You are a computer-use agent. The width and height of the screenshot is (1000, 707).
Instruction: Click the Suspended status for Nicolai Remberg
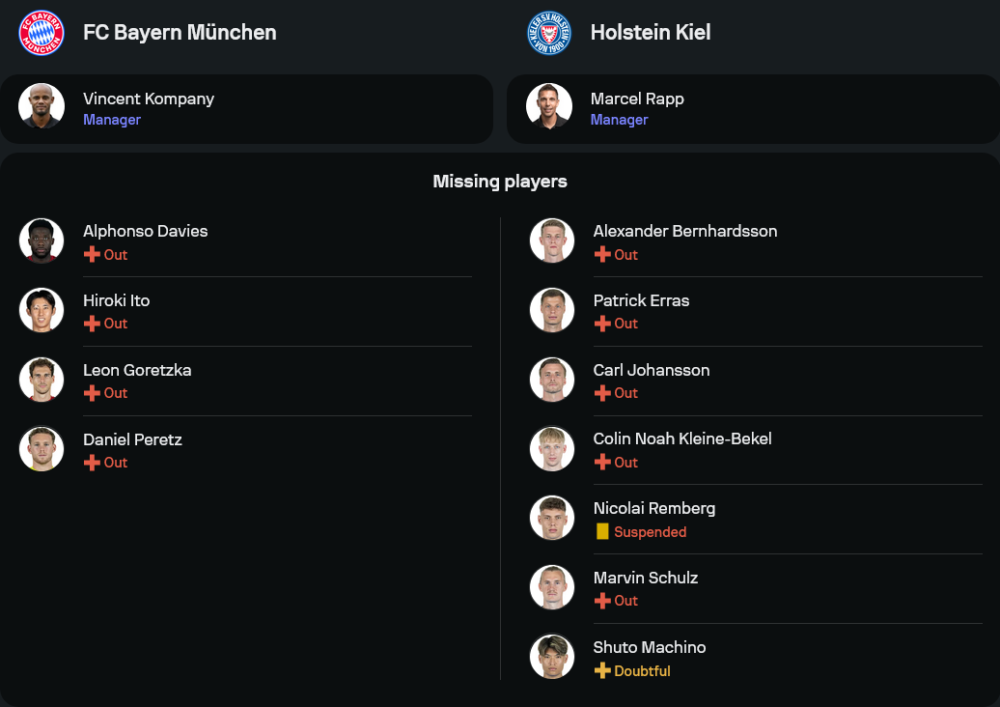(650, 532)
